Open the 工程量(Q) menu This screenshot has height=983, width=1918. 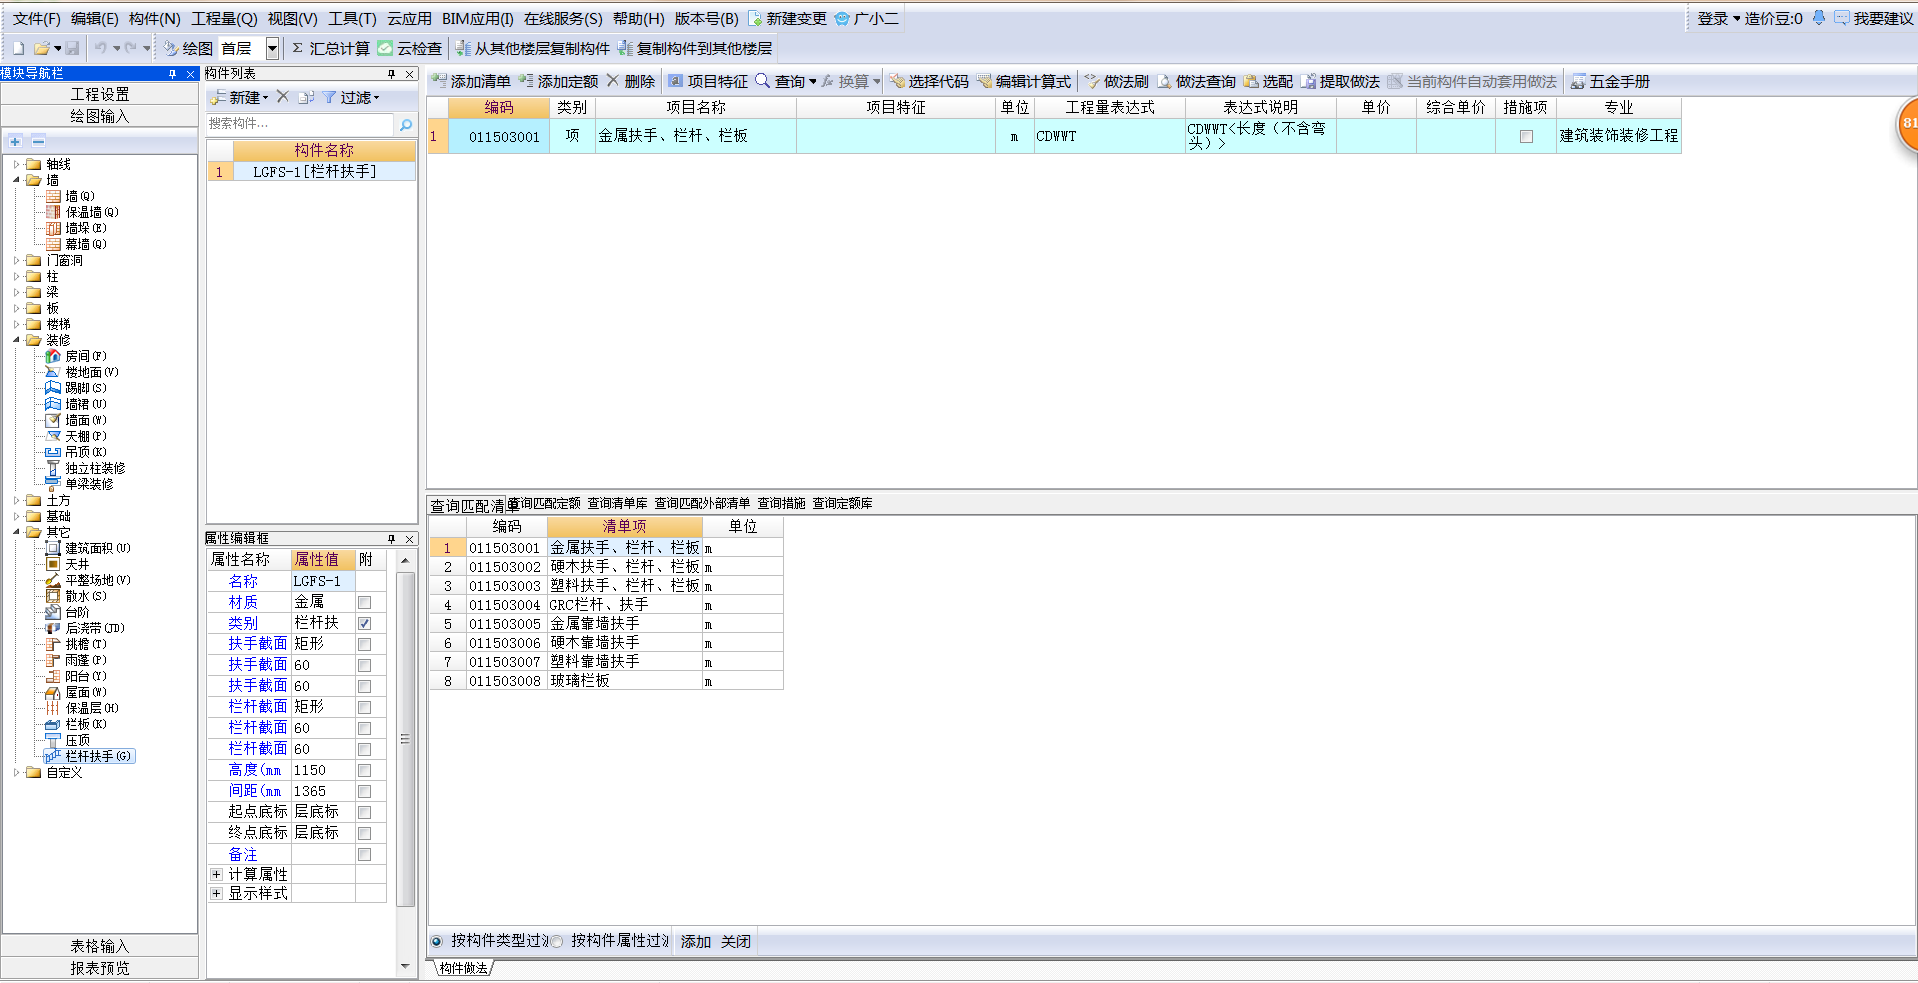coord(224,18)
